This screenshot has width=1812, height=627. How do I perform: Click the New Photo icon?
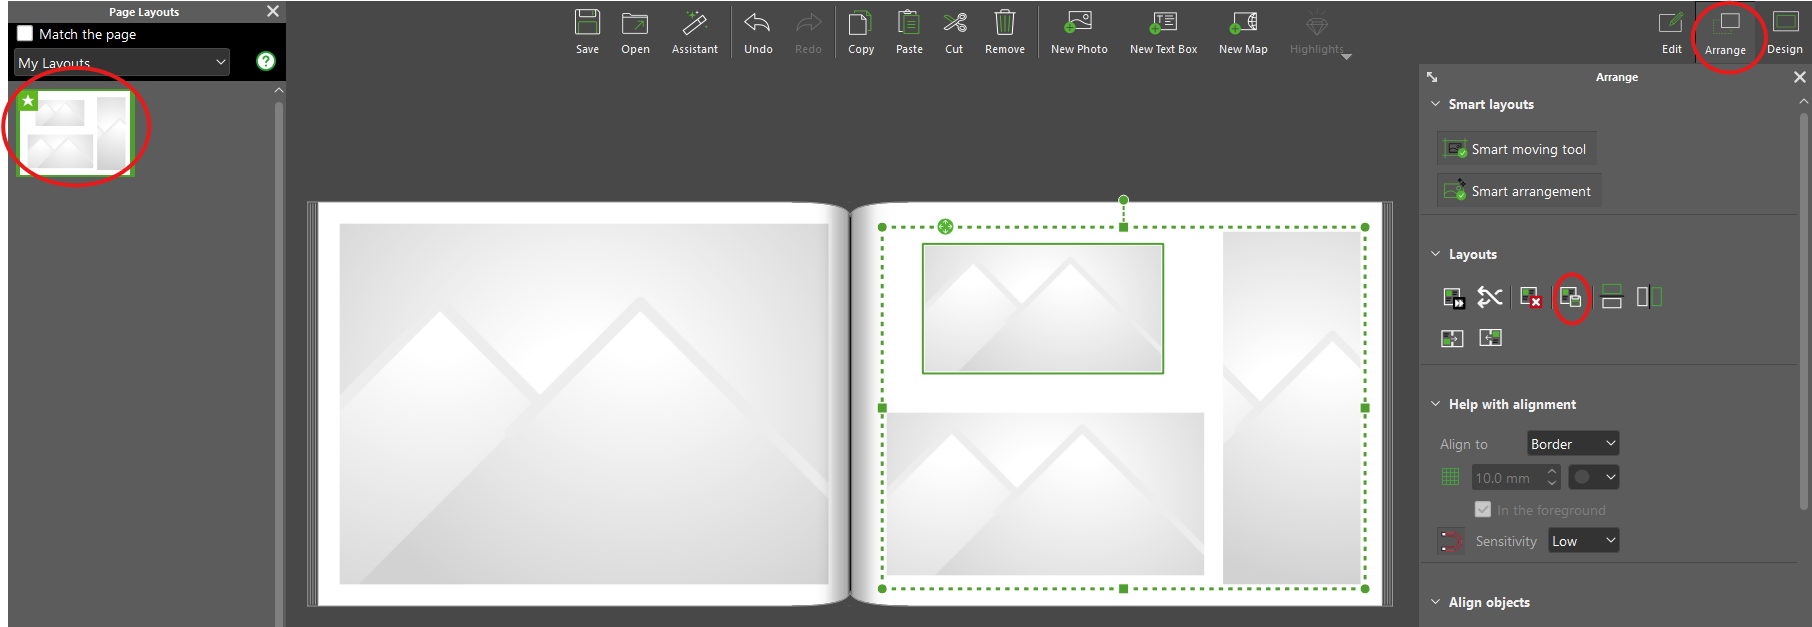pos(1078,23)
